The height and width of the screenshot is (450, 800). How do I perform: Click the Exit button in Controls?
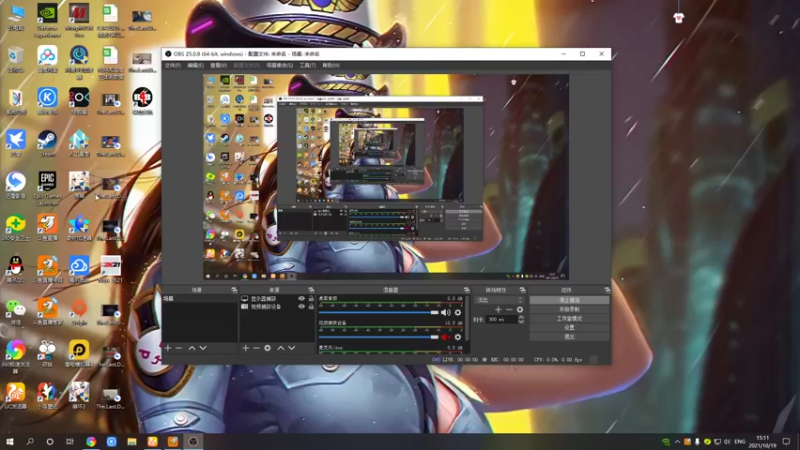pos(569,337)
